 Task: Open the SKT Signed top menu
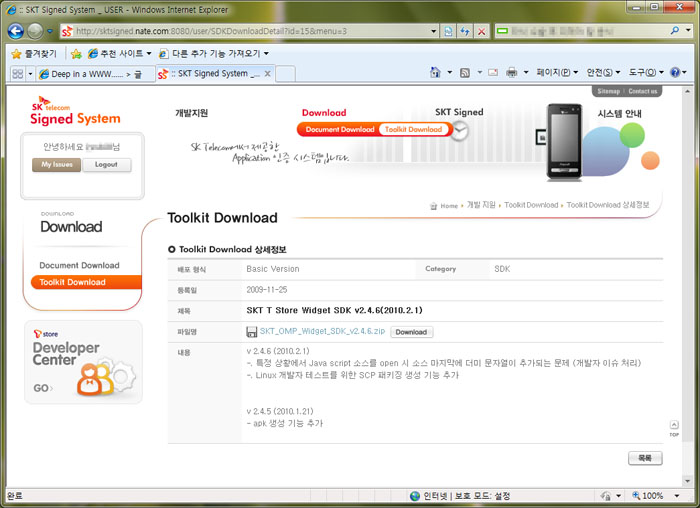(459, 112)
